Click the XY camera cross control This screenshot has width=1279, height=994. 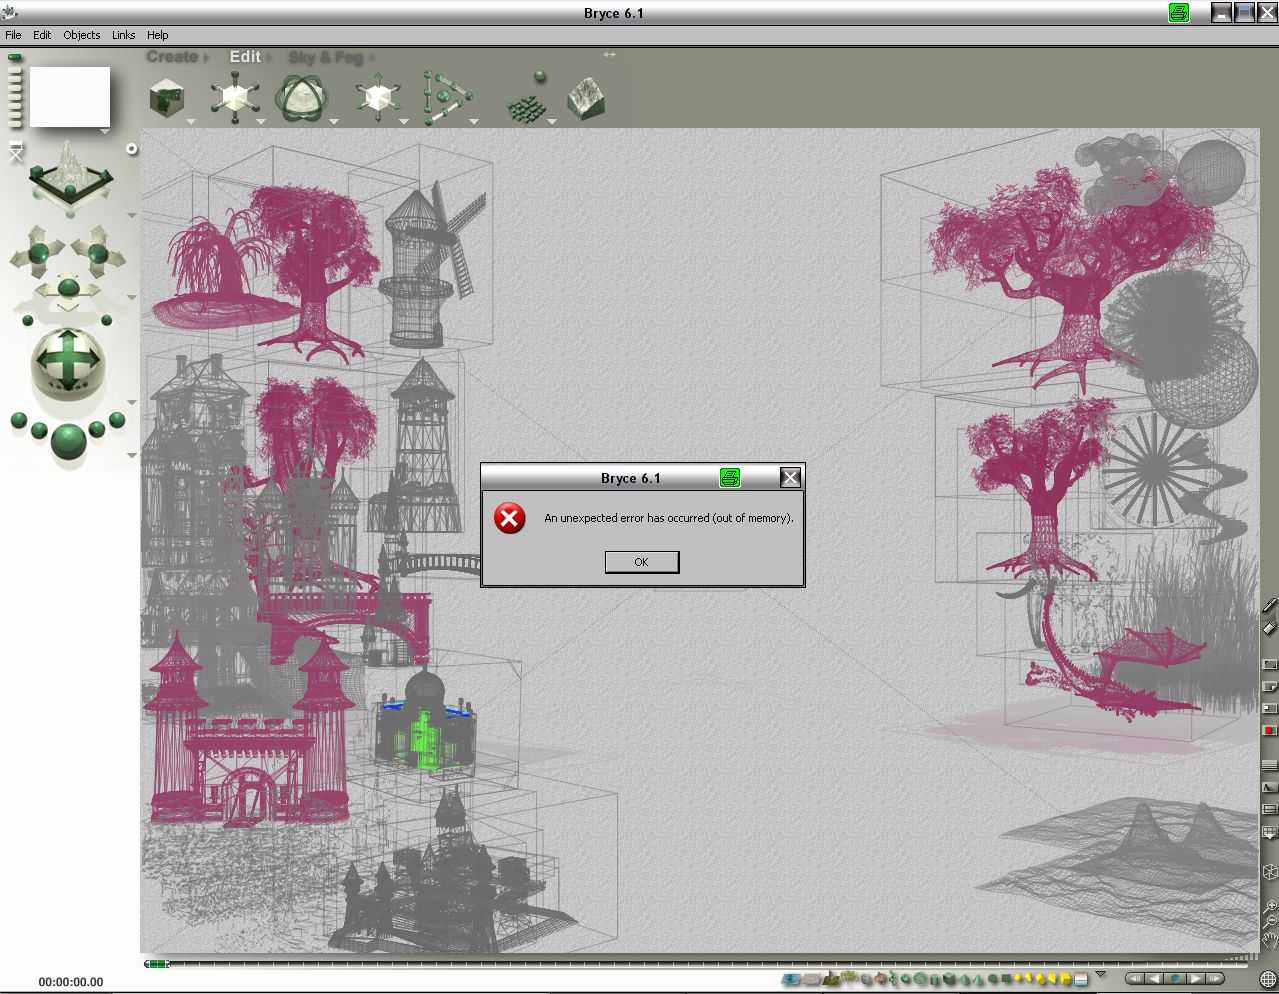point(38,253)
